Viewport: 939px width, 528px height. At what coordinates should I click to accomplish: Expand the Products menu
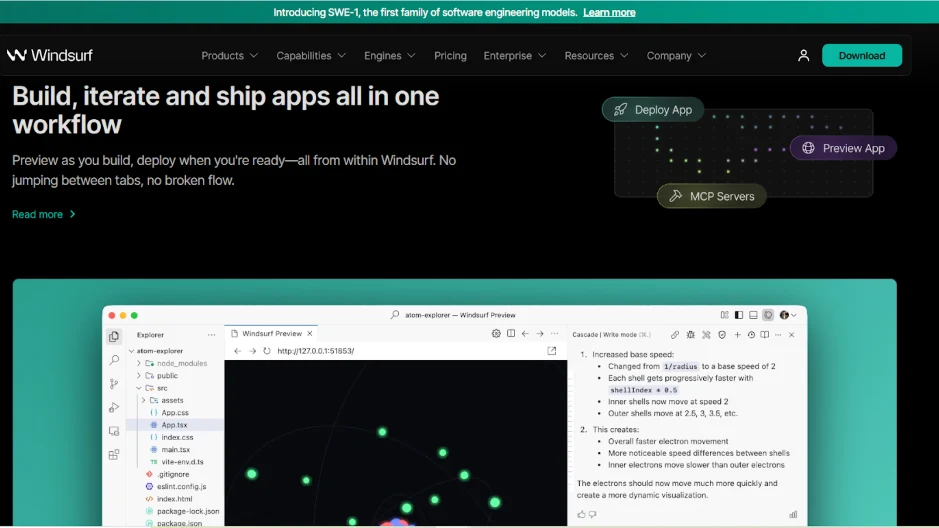click(229, 56)
